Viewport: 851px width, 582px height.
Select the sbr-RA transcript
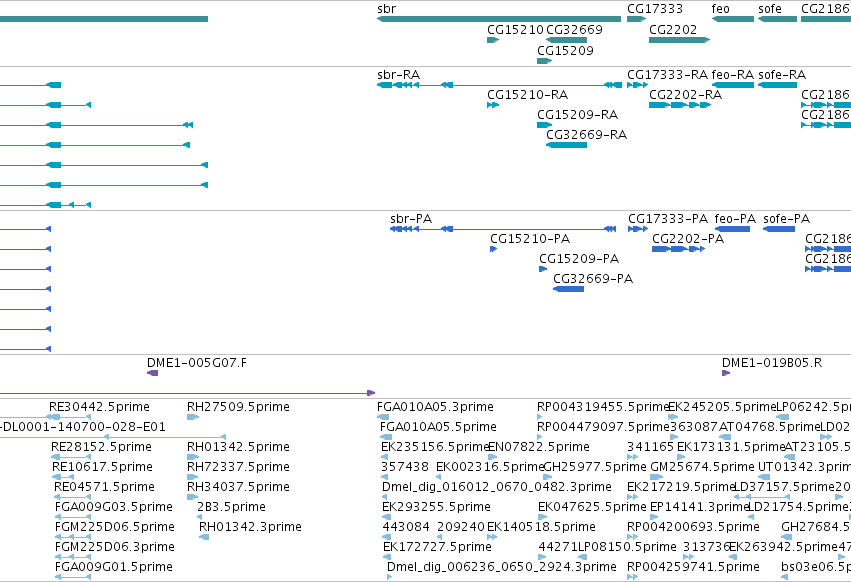click(x=499, y=85)
